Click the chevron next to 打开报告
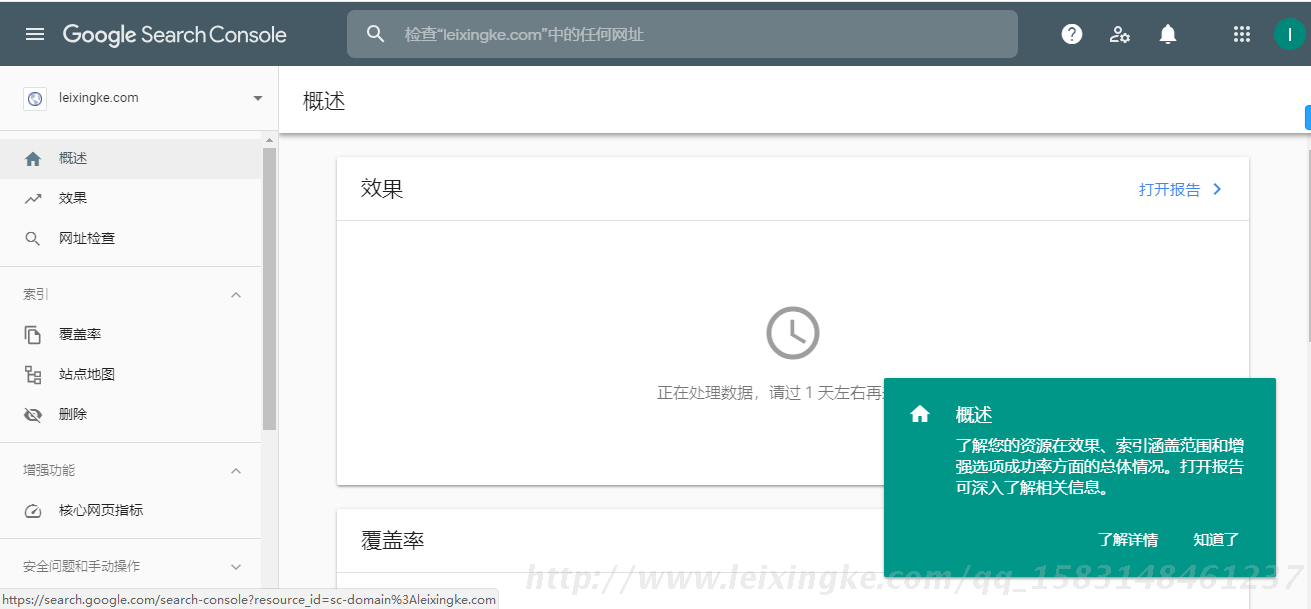Screen dimensions: 1311x609 tap(1217, 189)
